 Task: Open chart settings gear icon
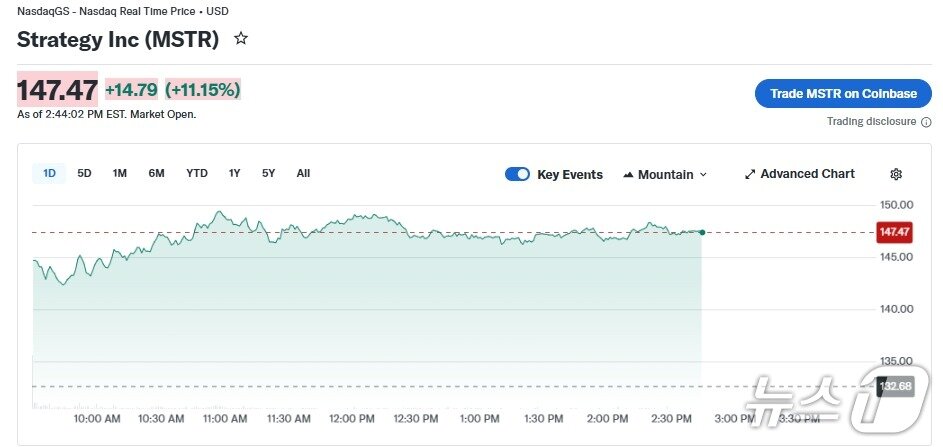point(896,174)
